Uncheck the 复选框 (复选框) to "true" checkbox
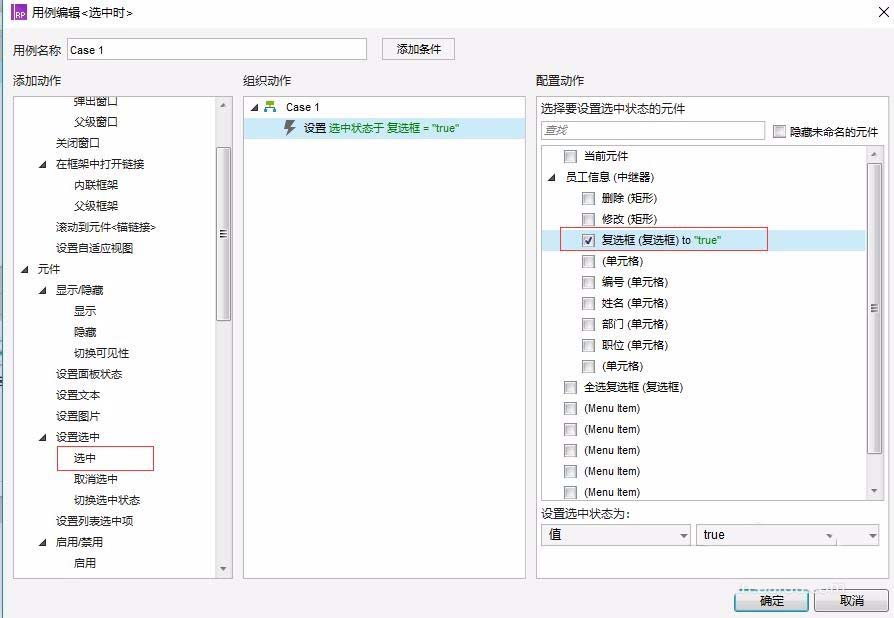894x618 pixels. tap(588, 240)
